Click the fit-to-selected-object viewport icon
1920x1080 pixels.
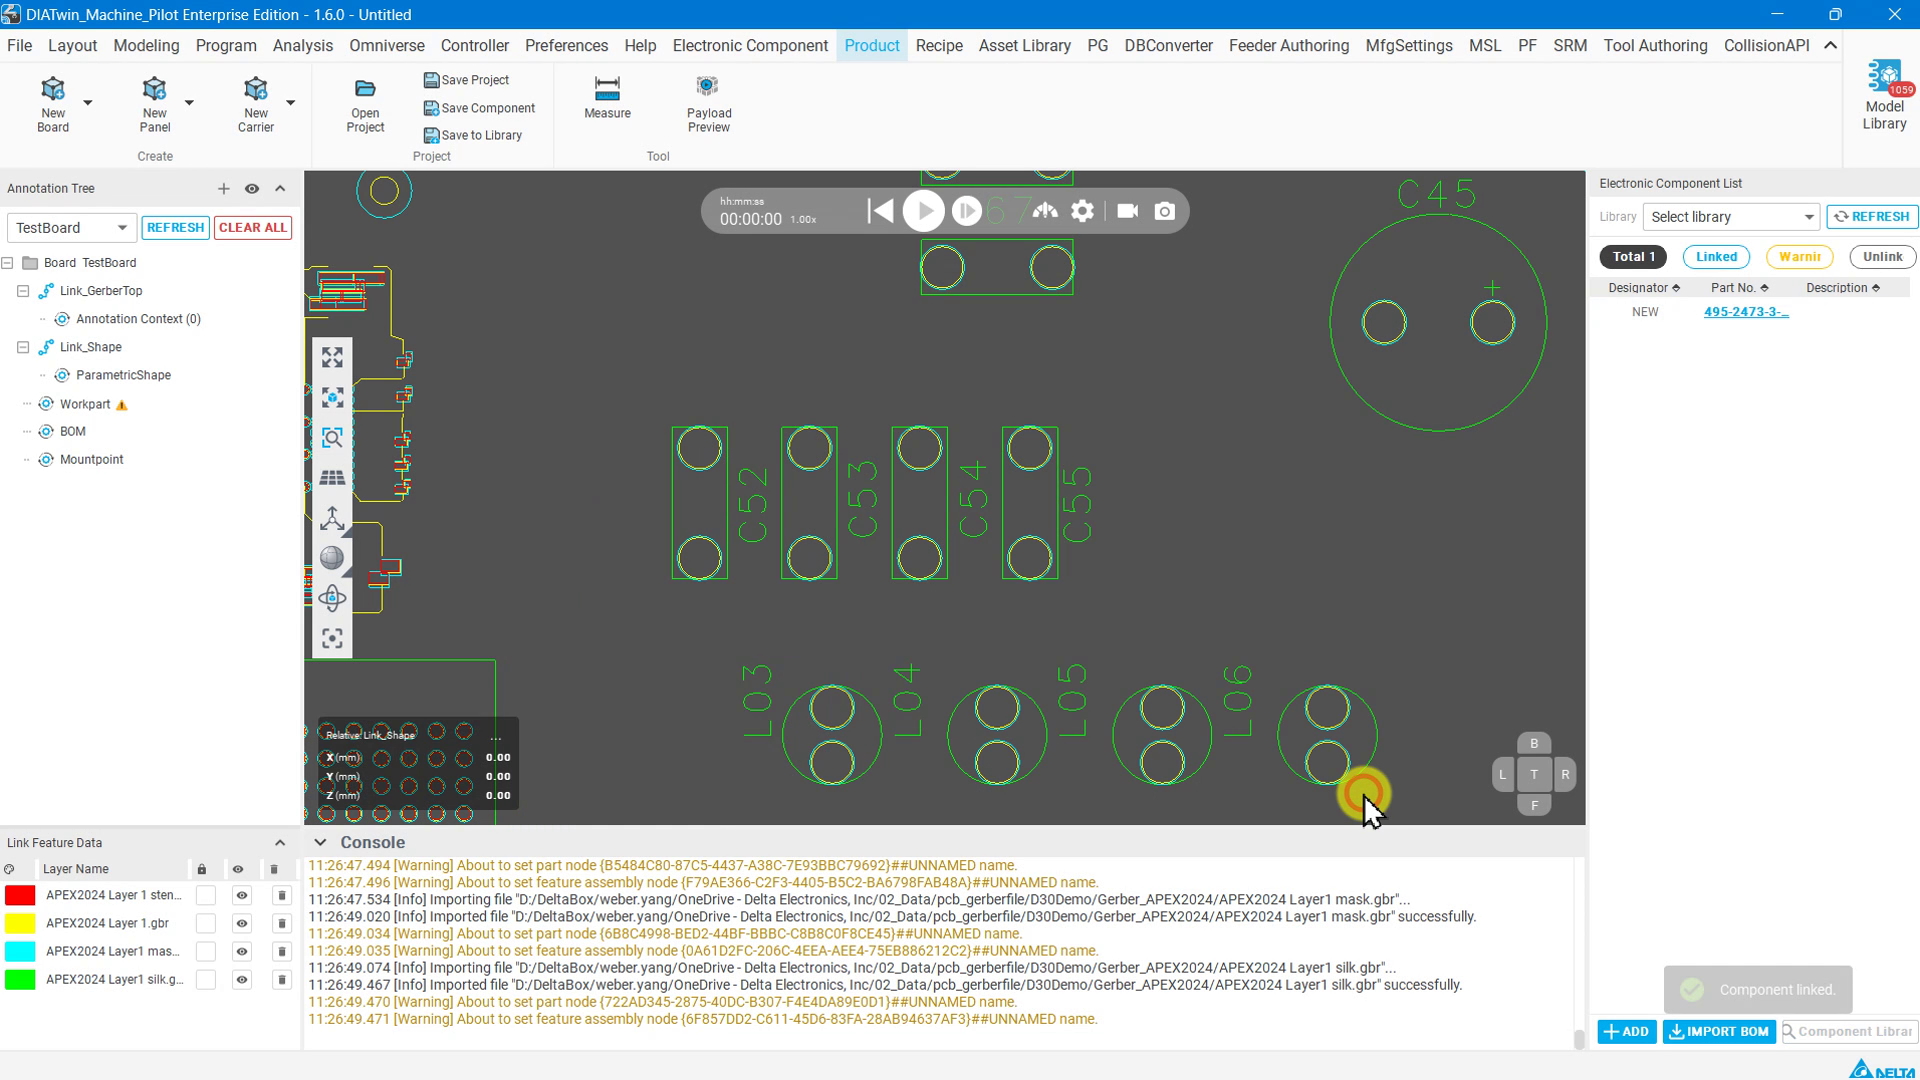(x=332, y=398)
